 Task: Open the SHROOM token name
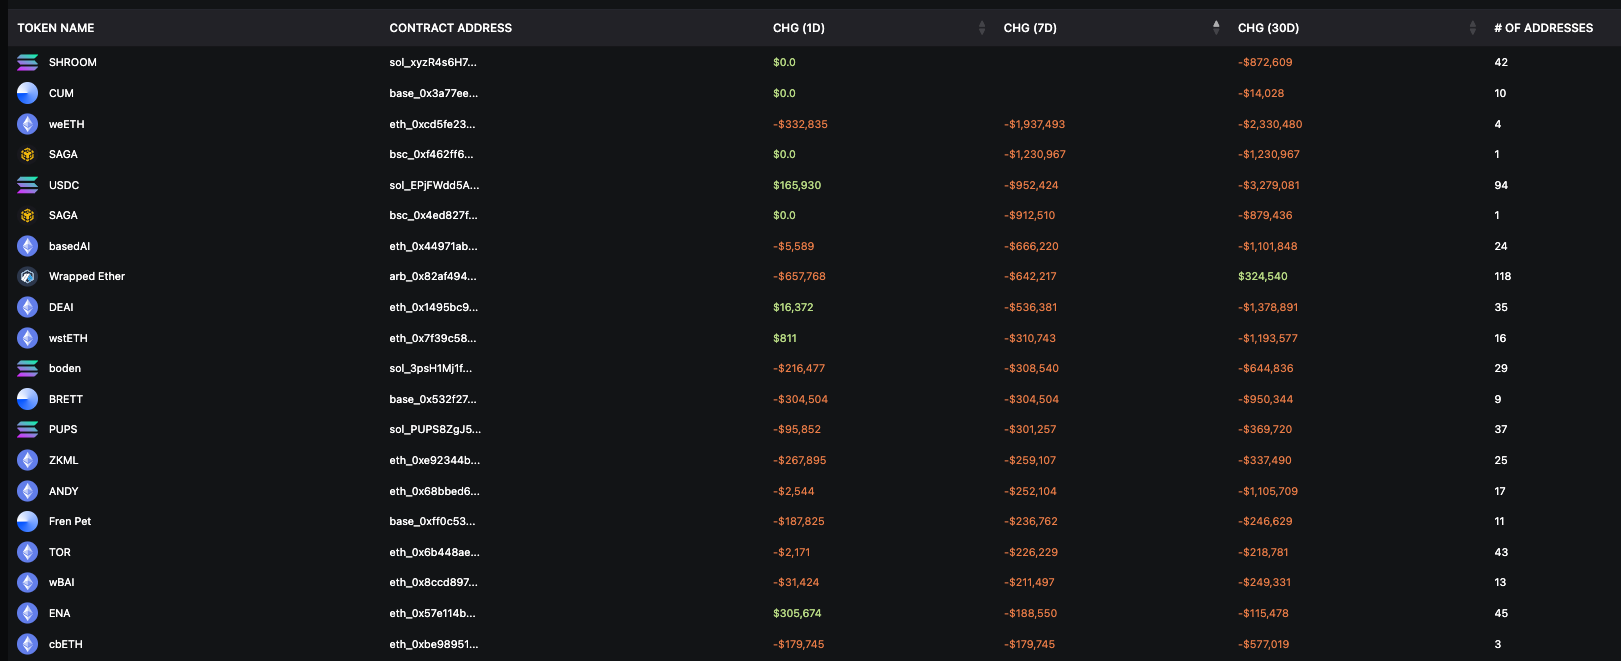(x=73, y=63)
